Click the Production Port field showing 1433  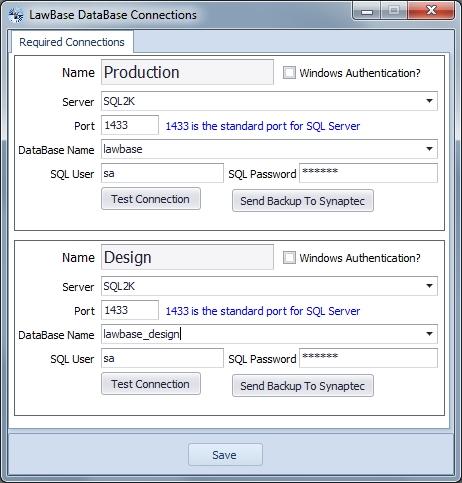tap(130, 125)
